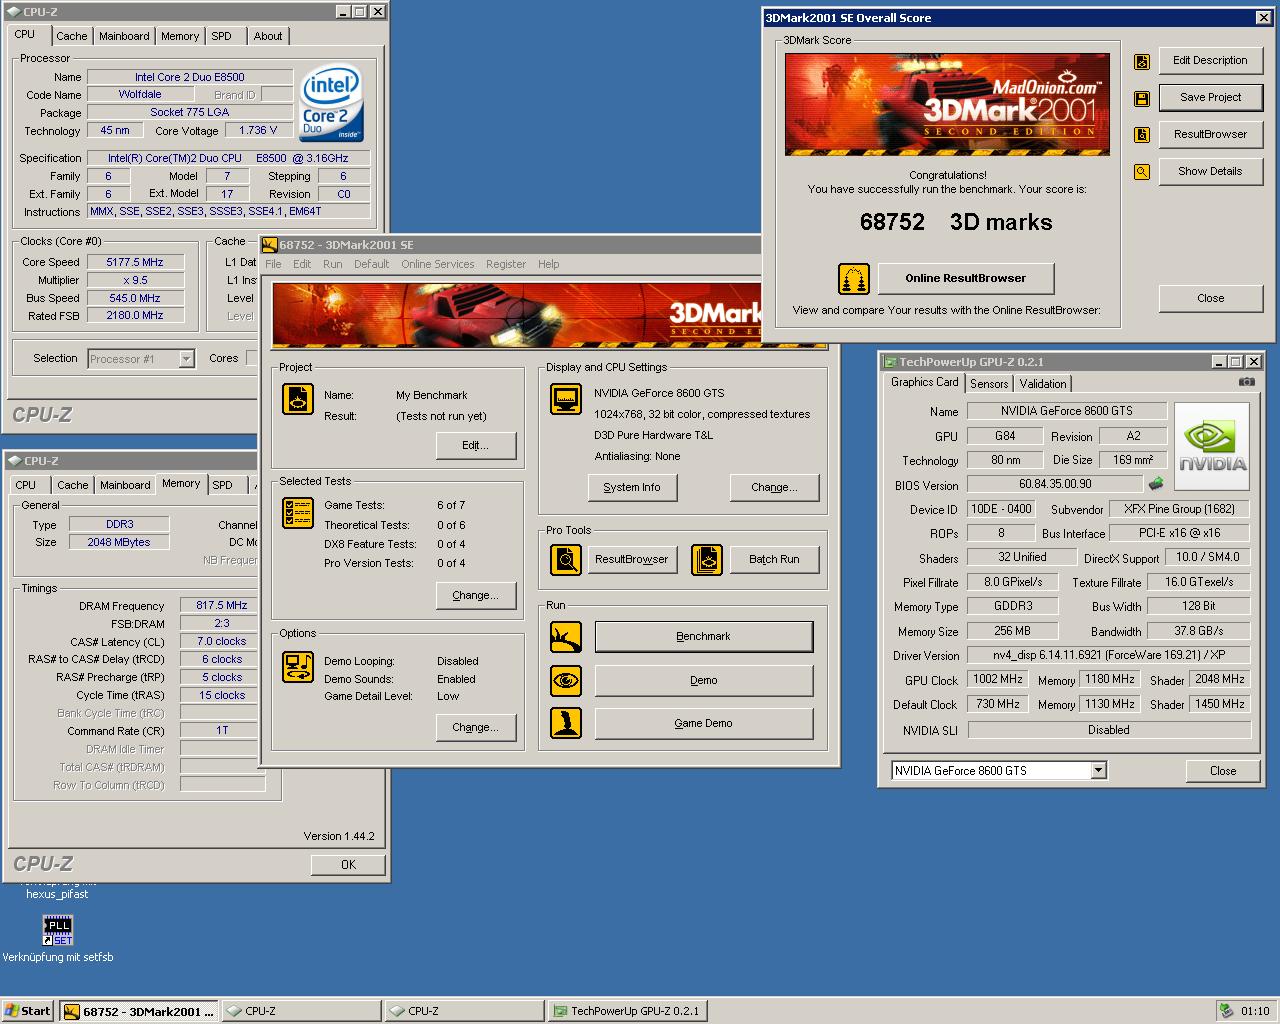This screenshot has width=1280, height=1024.
Task: Click the Show Details magnifier icon
Action: point(1142,172)
